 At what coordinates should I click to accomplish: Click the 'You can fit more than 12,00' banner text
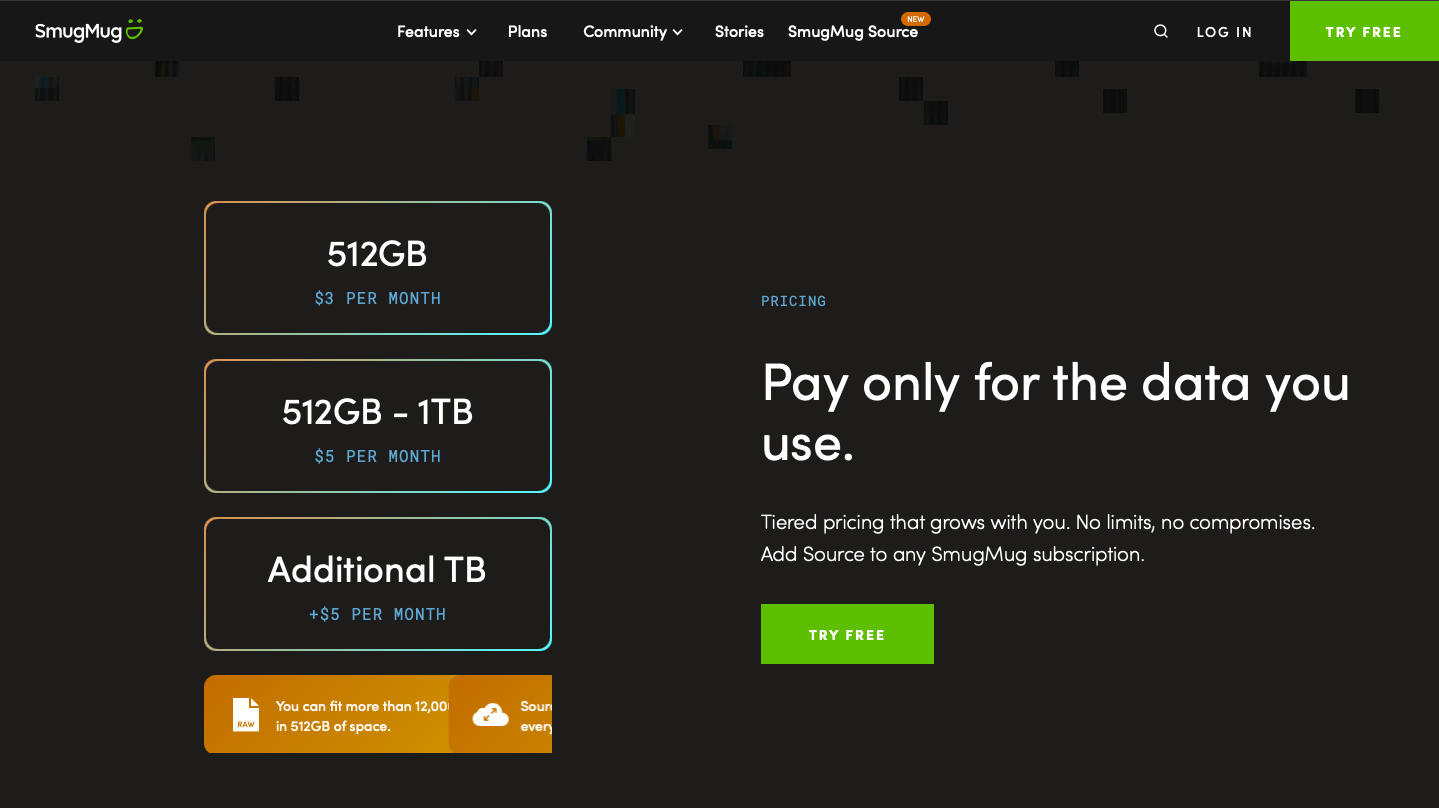363,716
